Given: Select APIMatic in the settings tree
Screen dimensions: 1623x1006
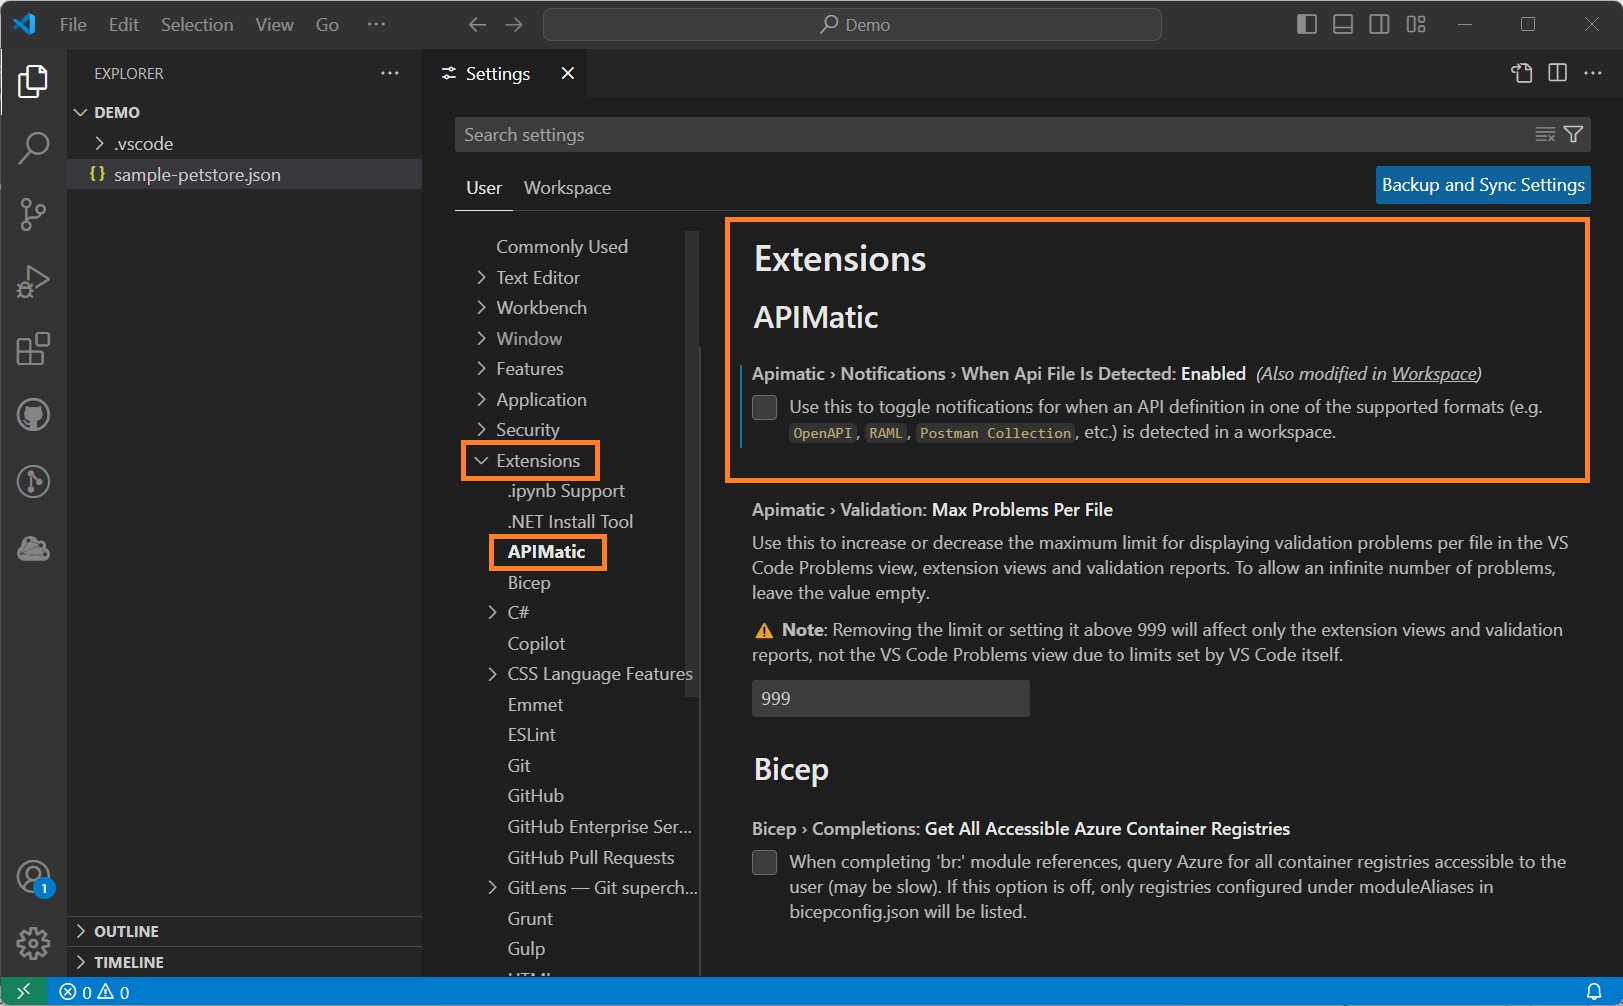Looking at the screenshot, I should 546,552.
